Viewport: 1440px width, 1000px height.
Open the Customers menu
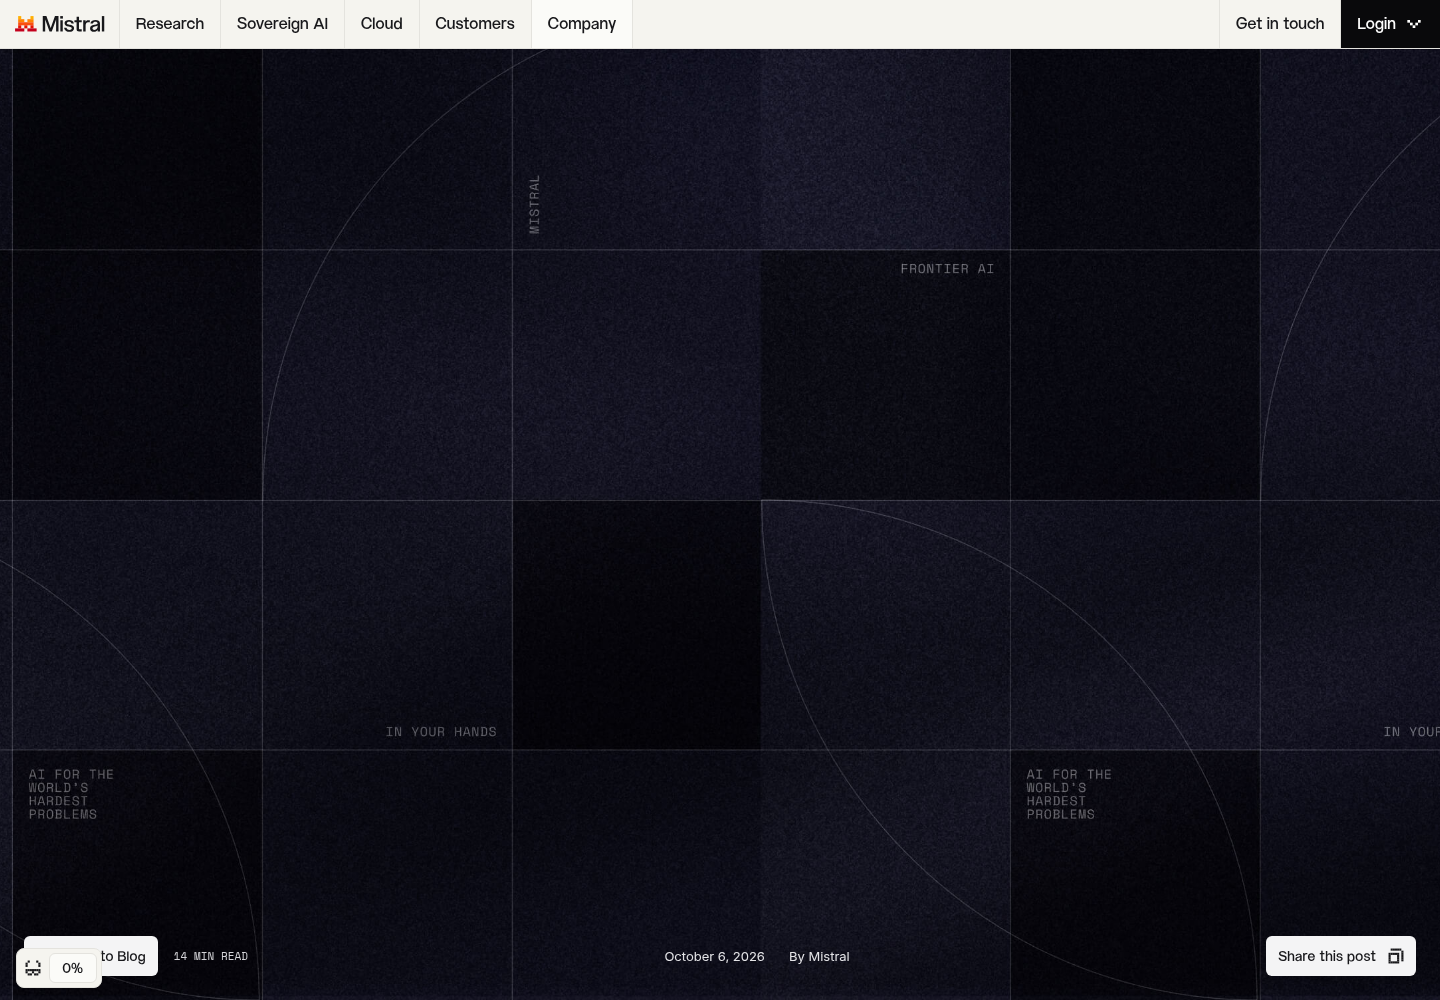click(x=475, y=24)
